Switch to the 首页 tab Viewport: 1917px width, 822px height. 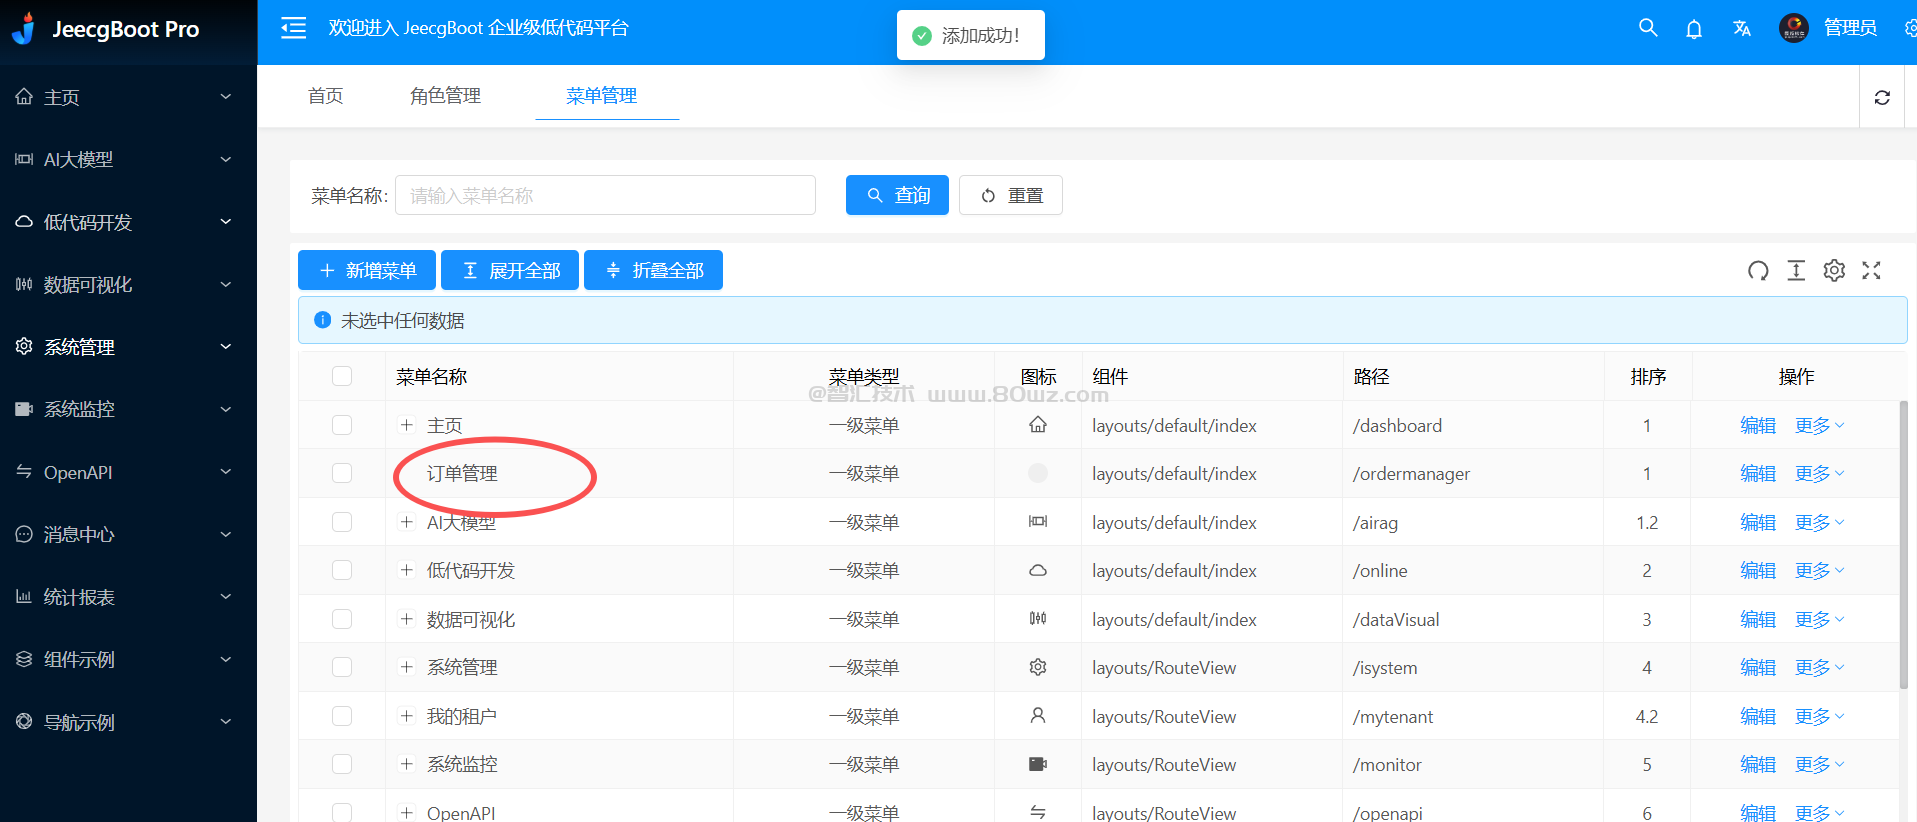[x=325, y=96]
